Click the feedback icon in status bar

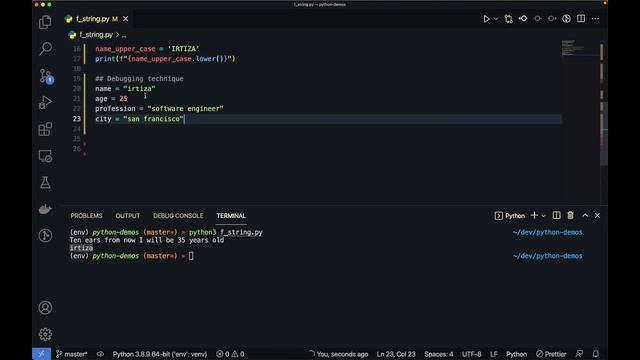pos(579,354)
